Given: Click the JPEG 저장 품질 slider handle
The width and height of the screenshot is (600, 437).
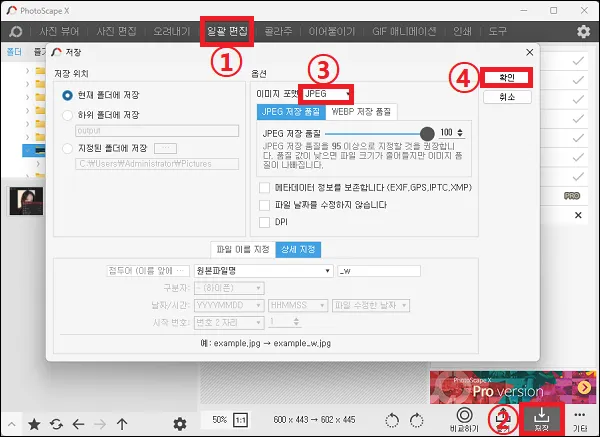Looking at the screenshot, I should (x=427, y=134).
